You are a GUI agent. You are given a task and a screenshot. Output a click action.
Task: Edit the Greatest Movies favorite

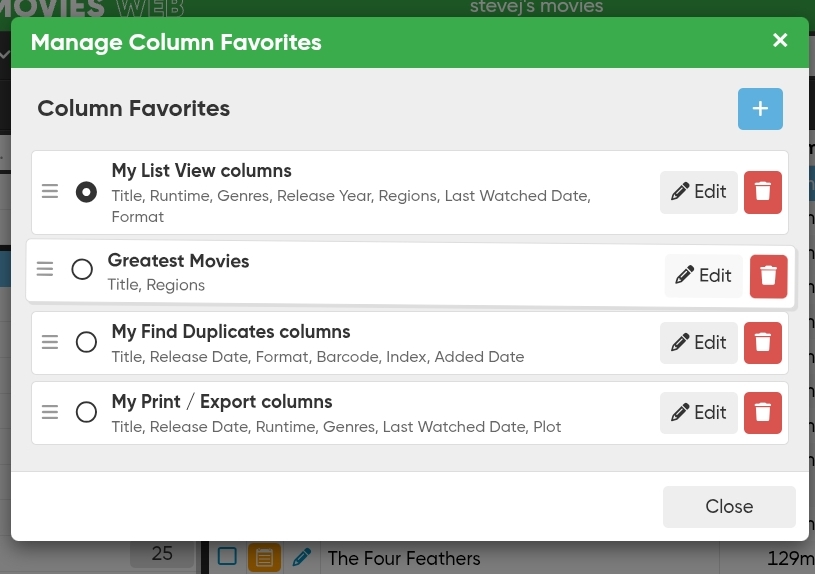(704, 276)
